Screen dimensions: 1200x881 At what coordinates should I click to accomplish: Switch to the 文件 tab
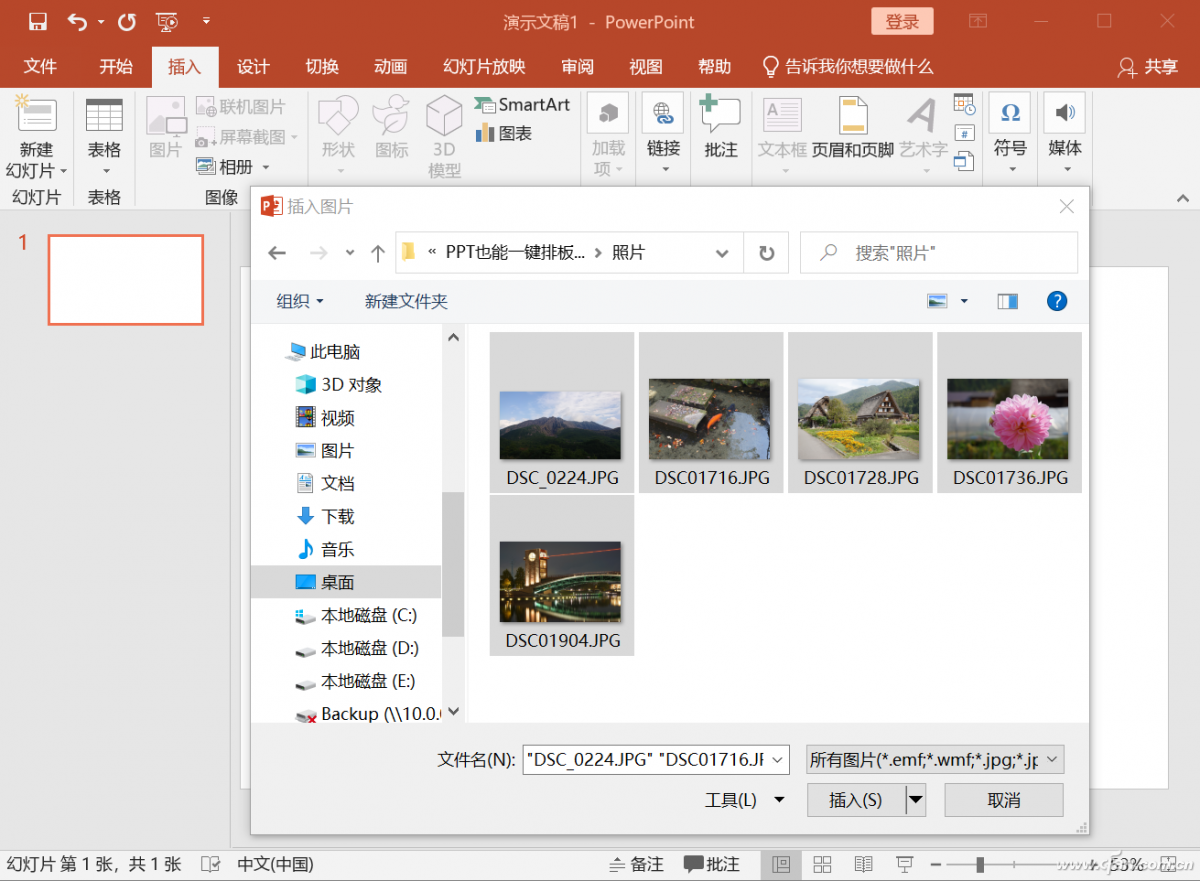pos(40,67)
